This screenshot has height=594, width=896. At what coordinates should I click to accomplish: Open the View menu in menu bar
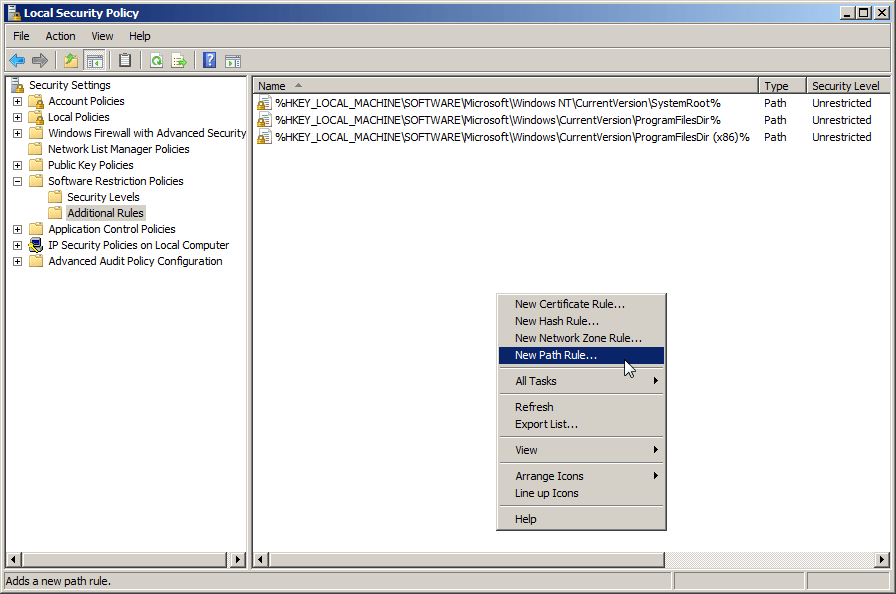point(102,36)
